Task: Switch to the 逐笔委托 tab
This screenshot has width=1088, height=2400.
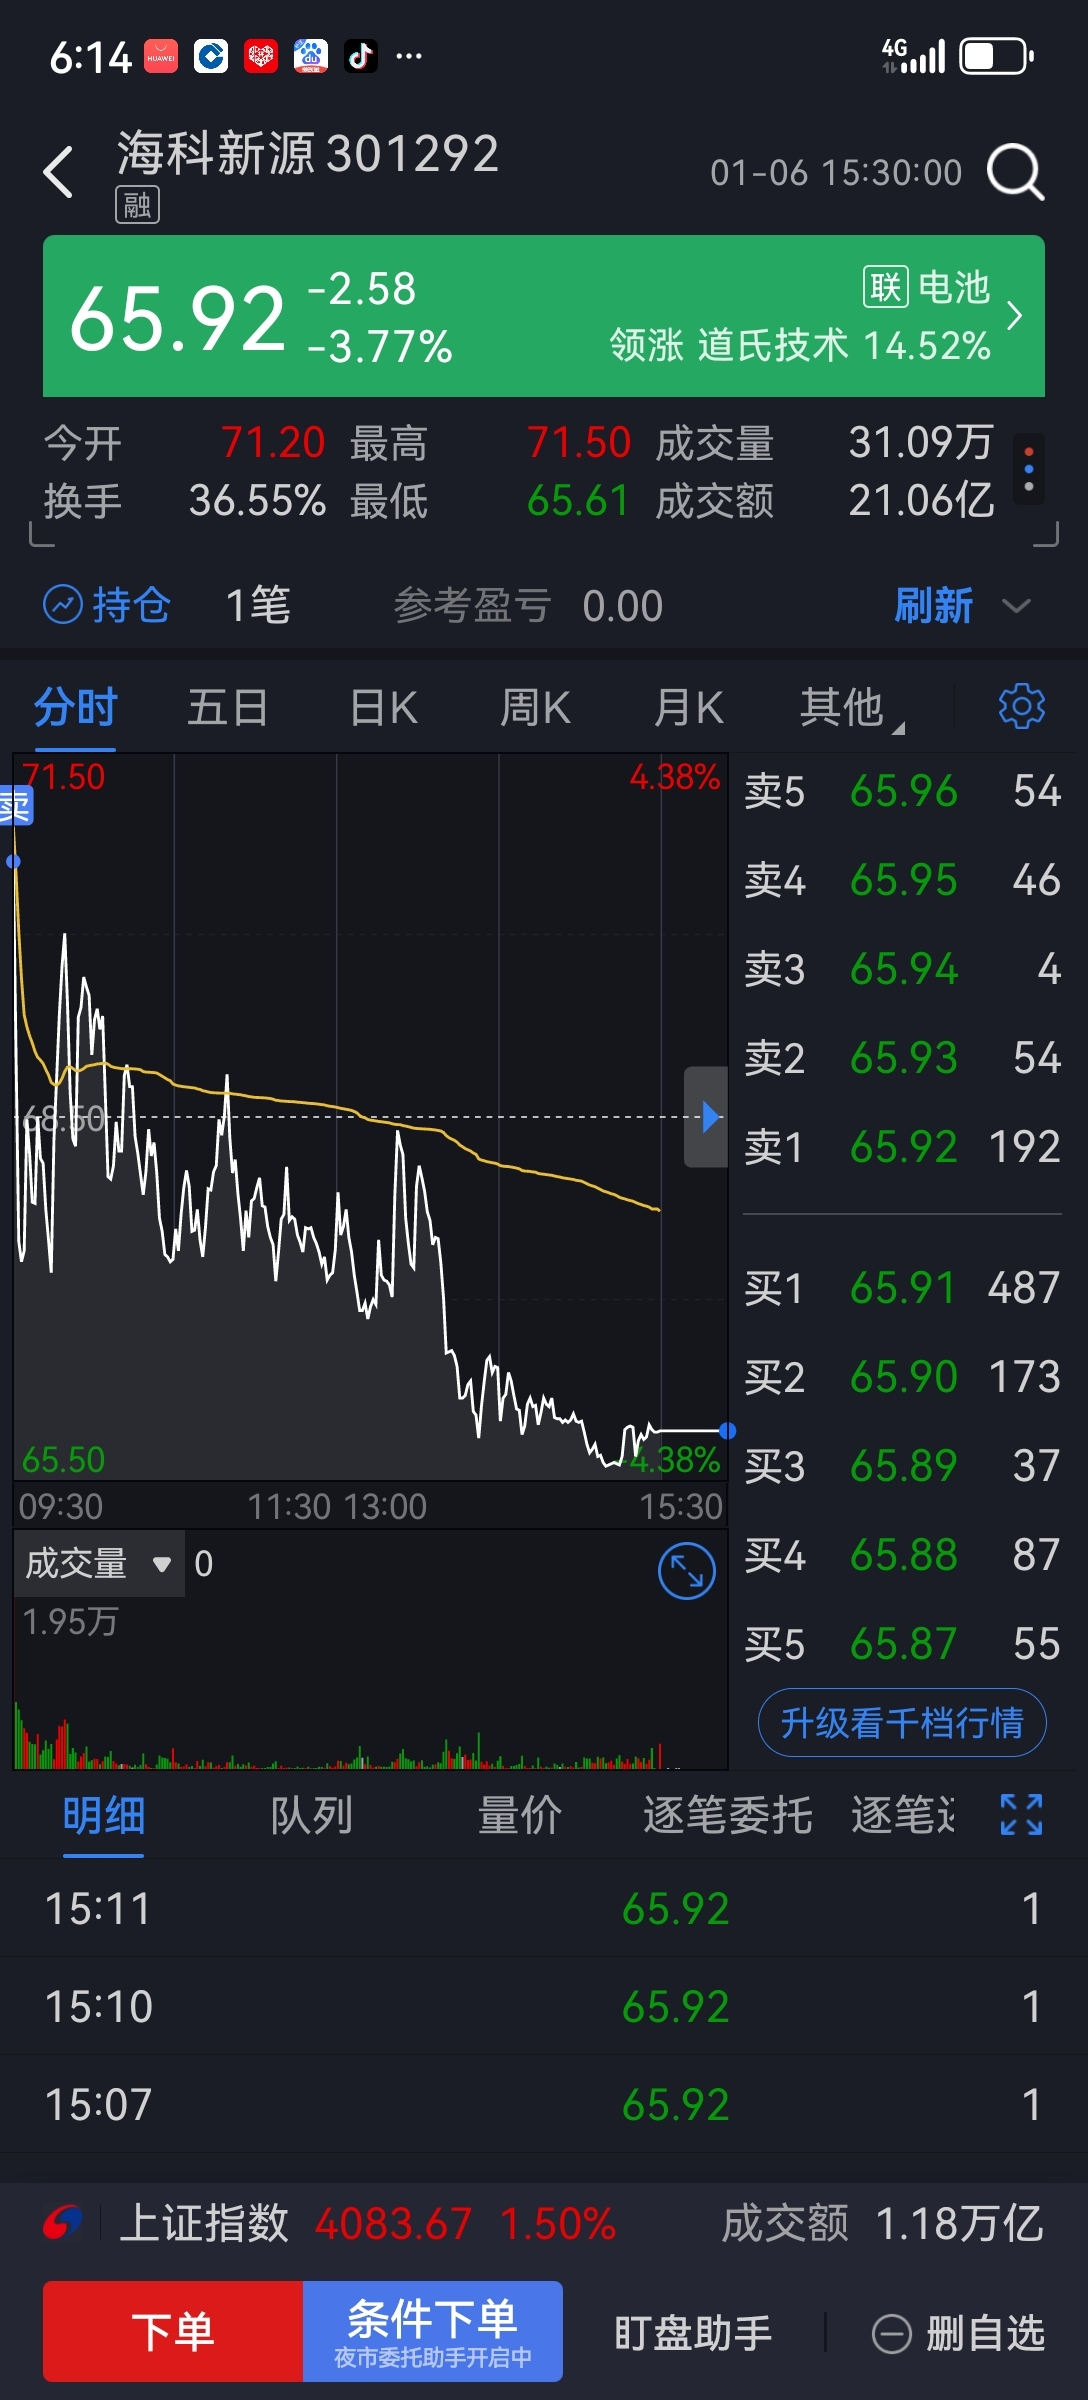Action: click(x=727, y=1815)
